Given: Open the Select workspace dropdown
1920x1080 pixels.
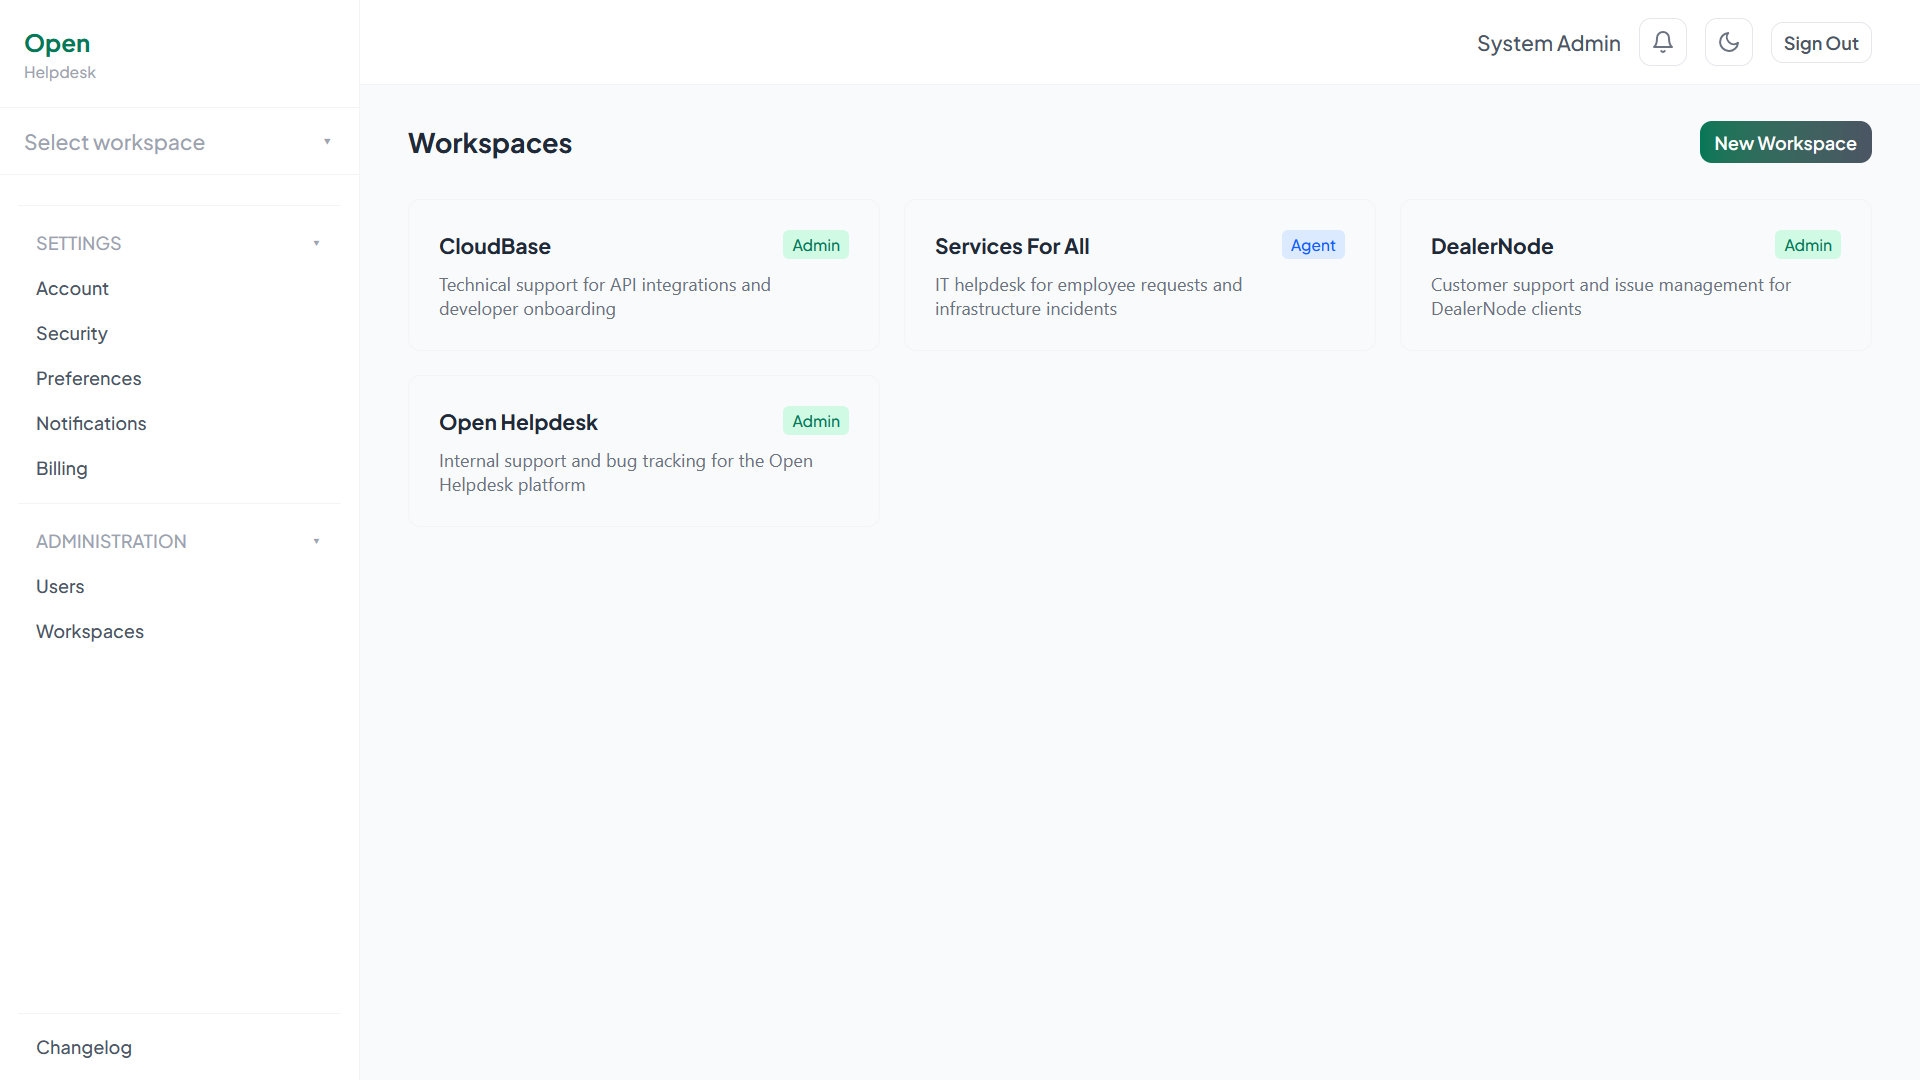Looking at the screenshot, I should 179,142.
